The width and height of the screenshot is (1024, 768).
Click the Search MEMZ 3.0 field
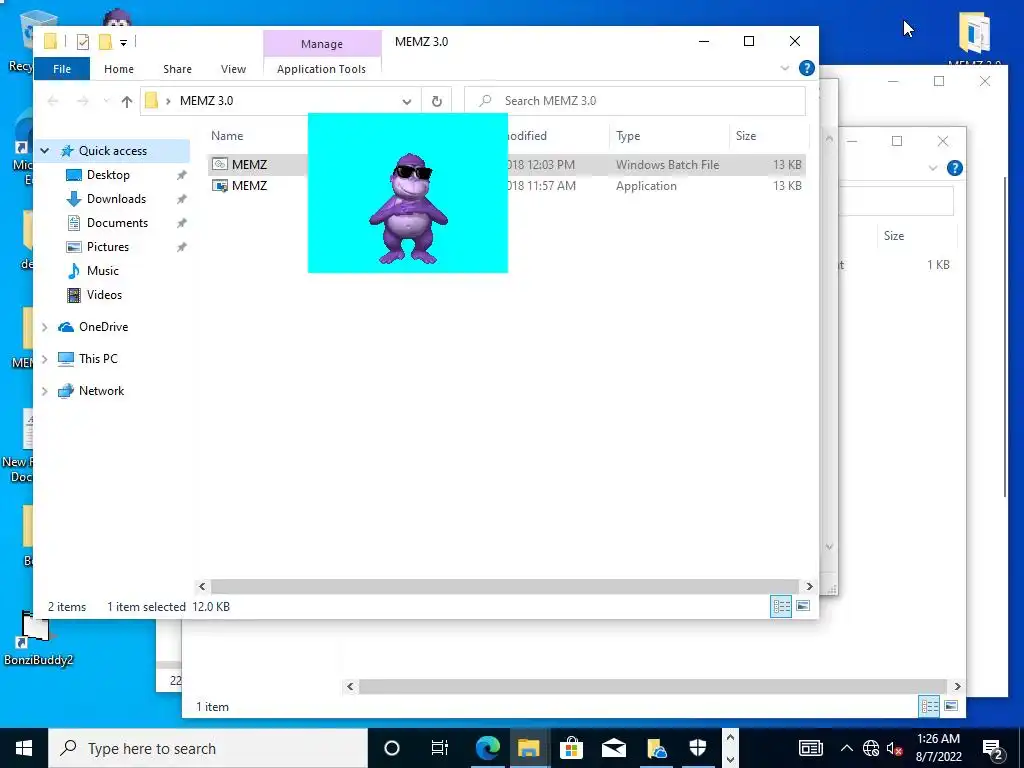pyautogui.click(x=635, y=101)
